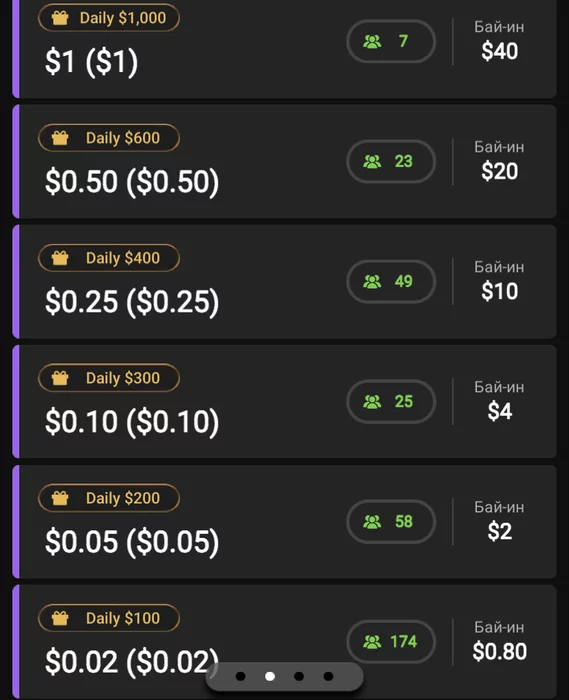Click the gift icon beside Daily $400
569x700 pixels.
[x=60, y=258]
